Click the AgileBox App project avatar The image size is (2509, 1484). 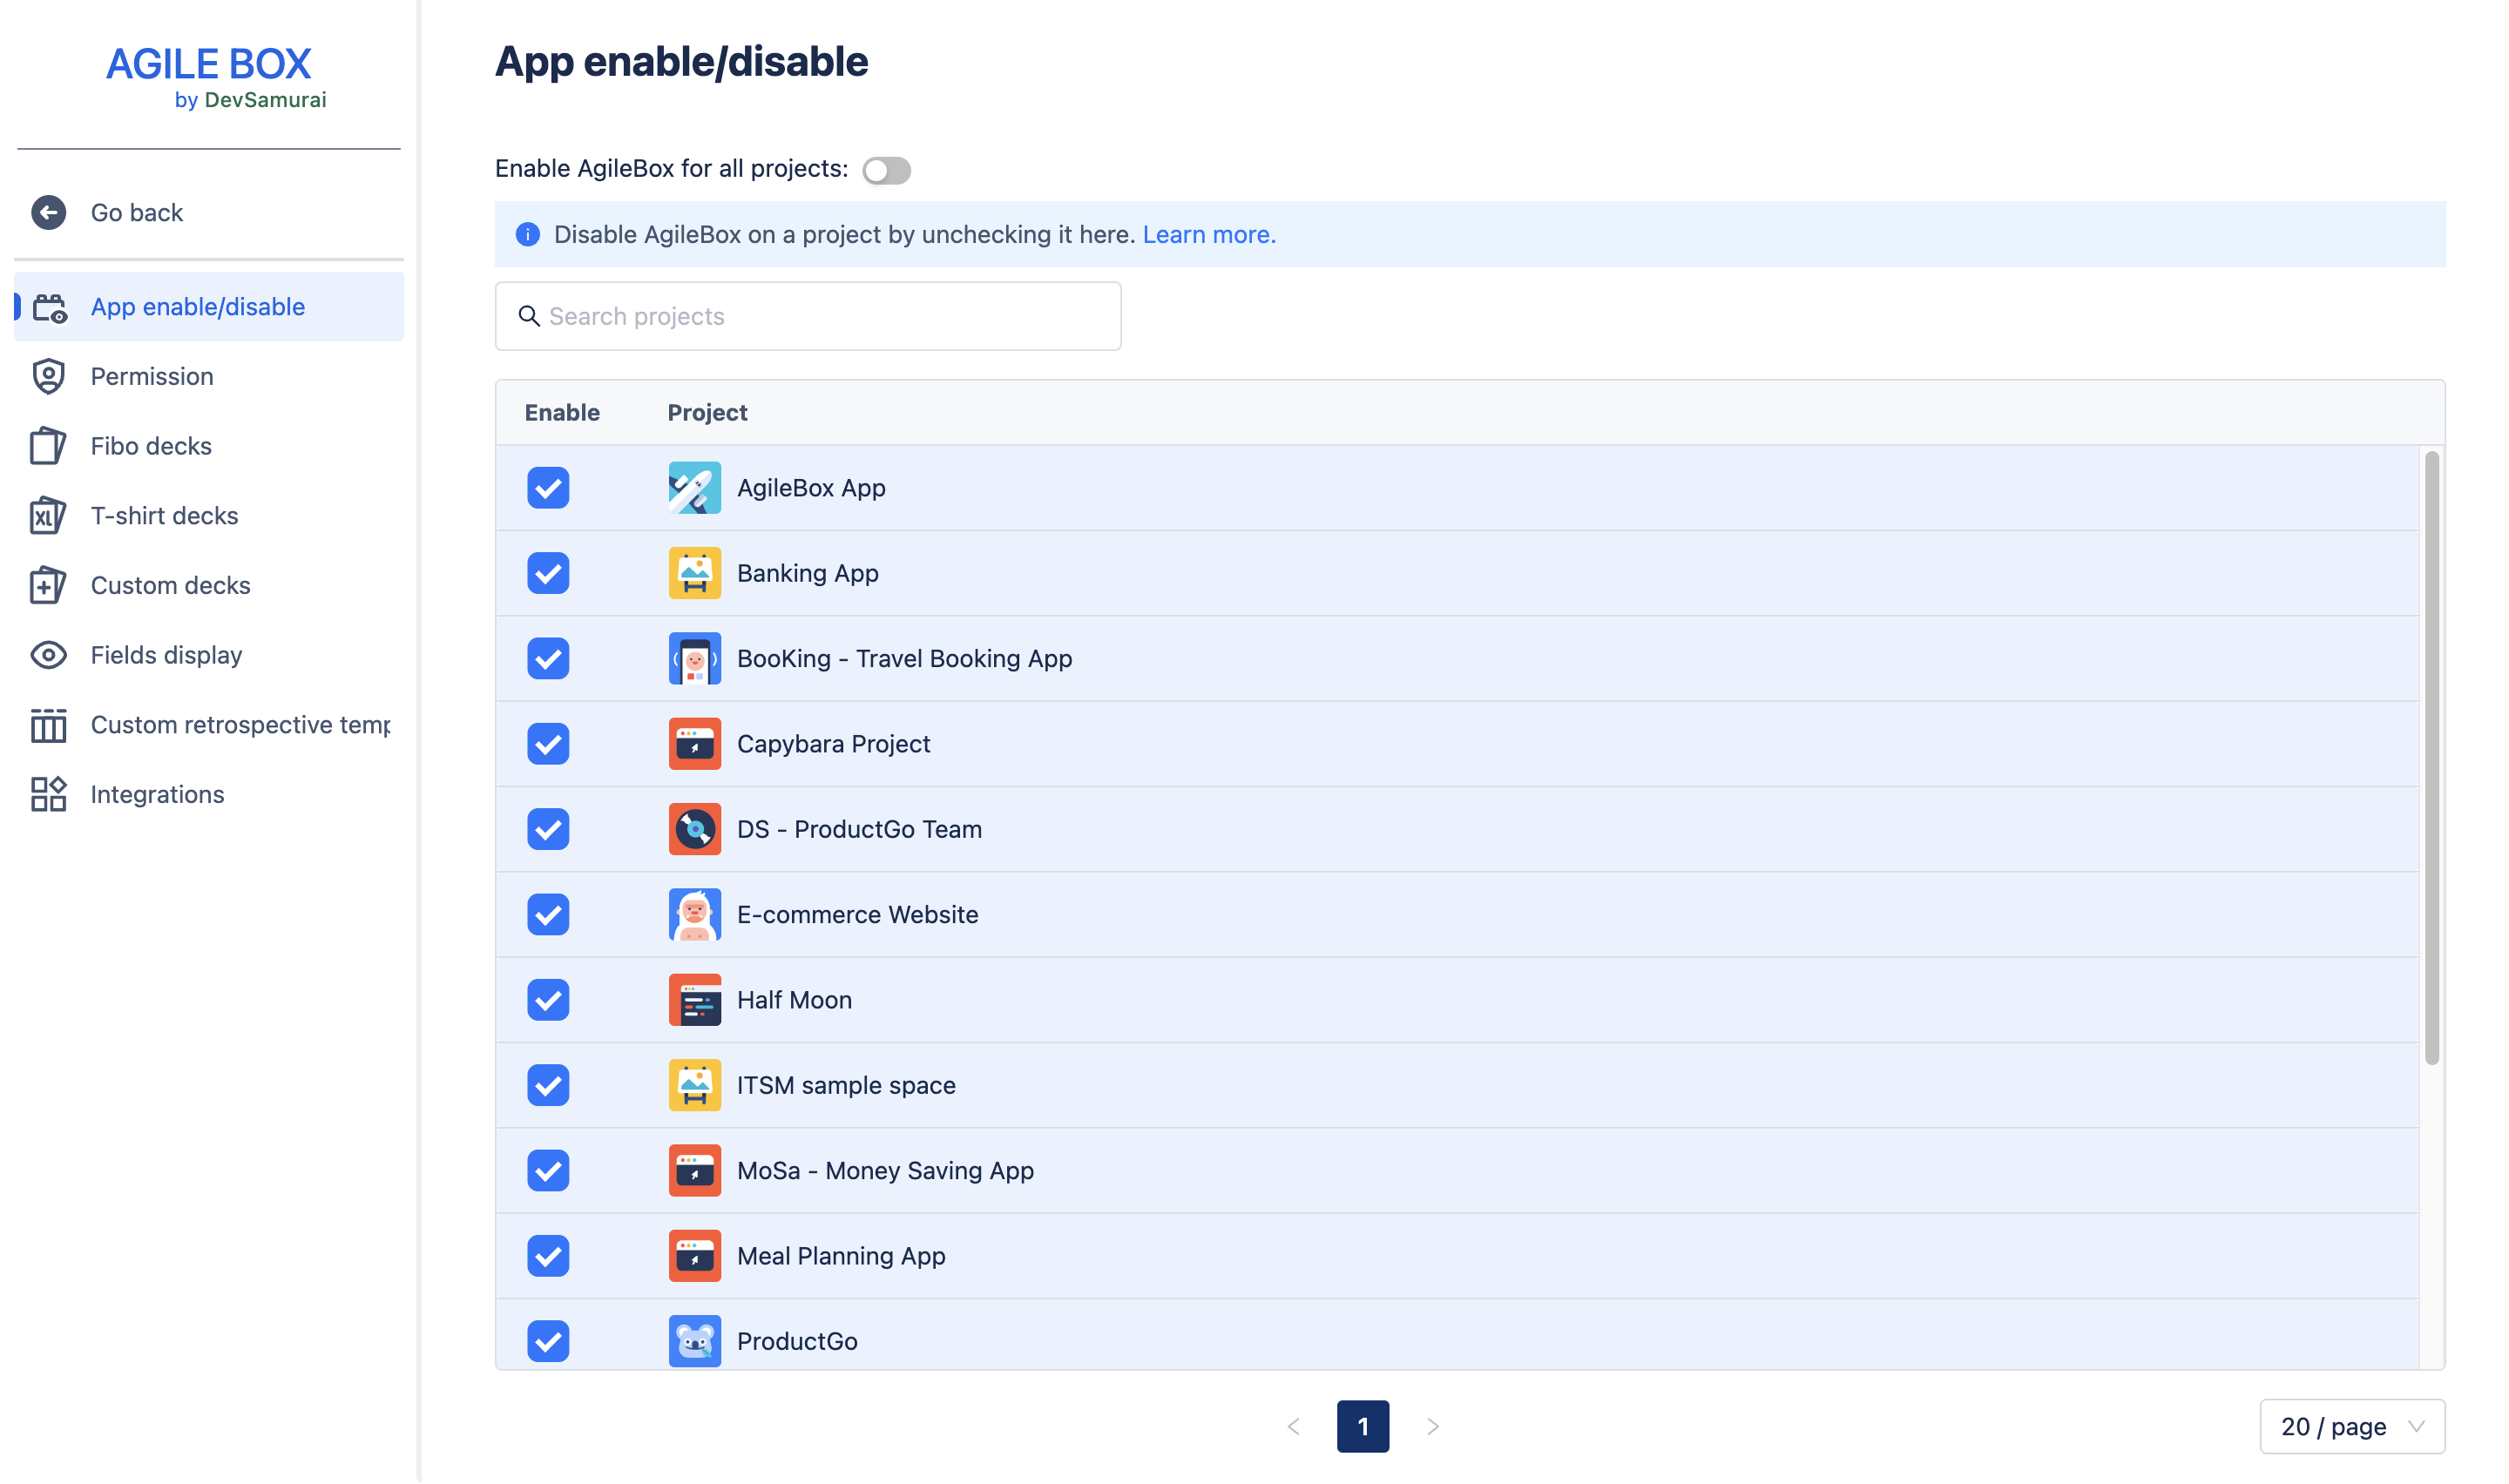(x=695, y=488)
